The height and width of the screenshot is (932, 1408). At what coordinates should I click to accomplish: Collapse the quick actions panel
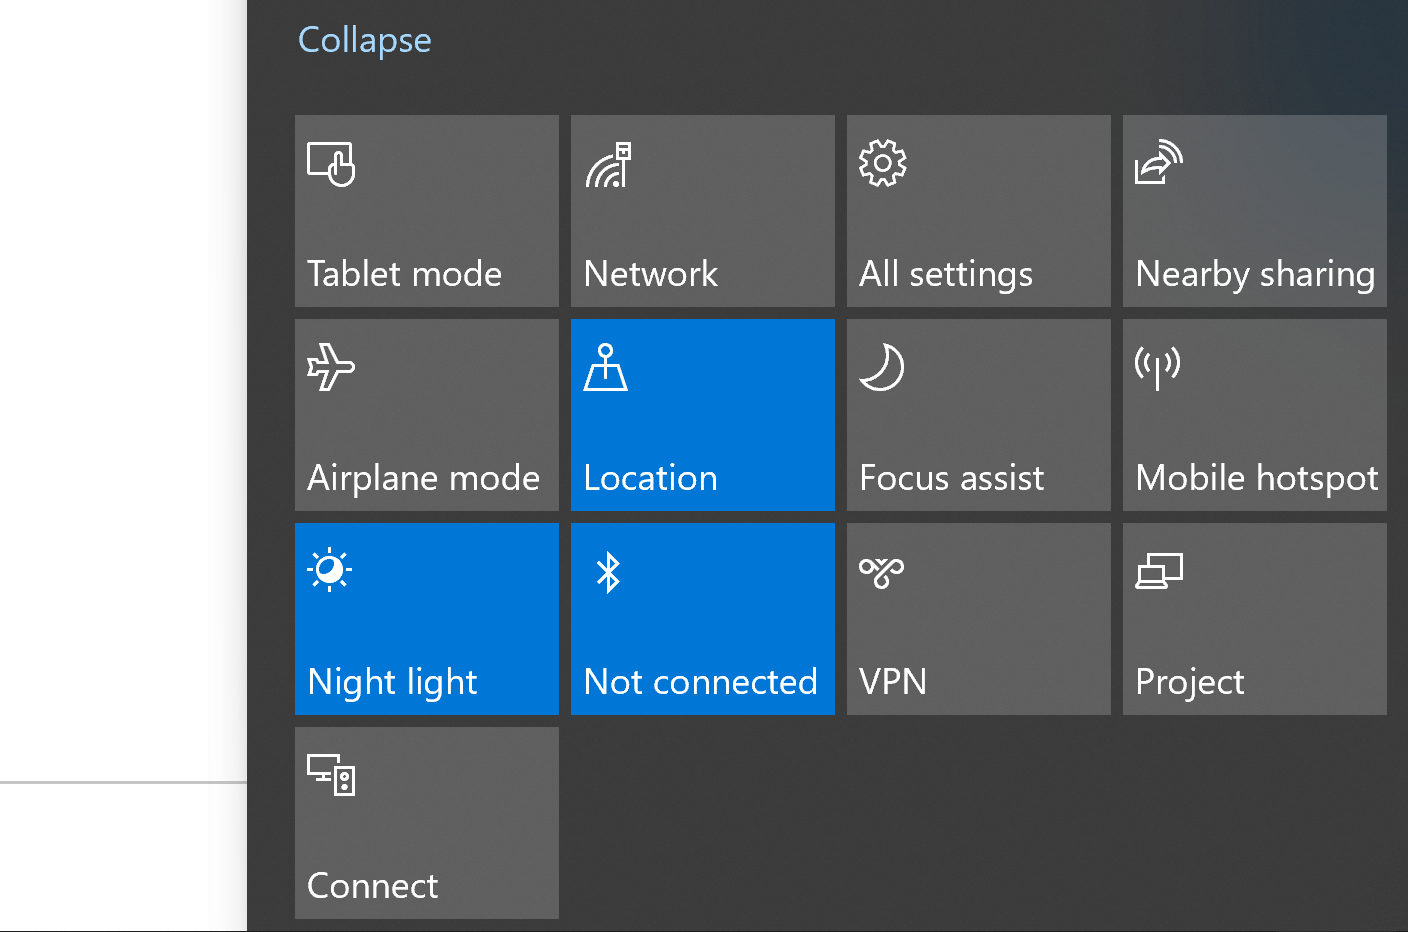(x=364, y=40)
